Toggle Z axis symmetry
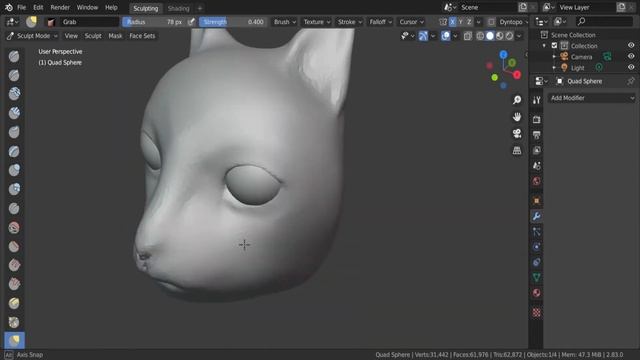Image resolution: width=640 pixels, height=360 pixels. click(x=469, y=22)
